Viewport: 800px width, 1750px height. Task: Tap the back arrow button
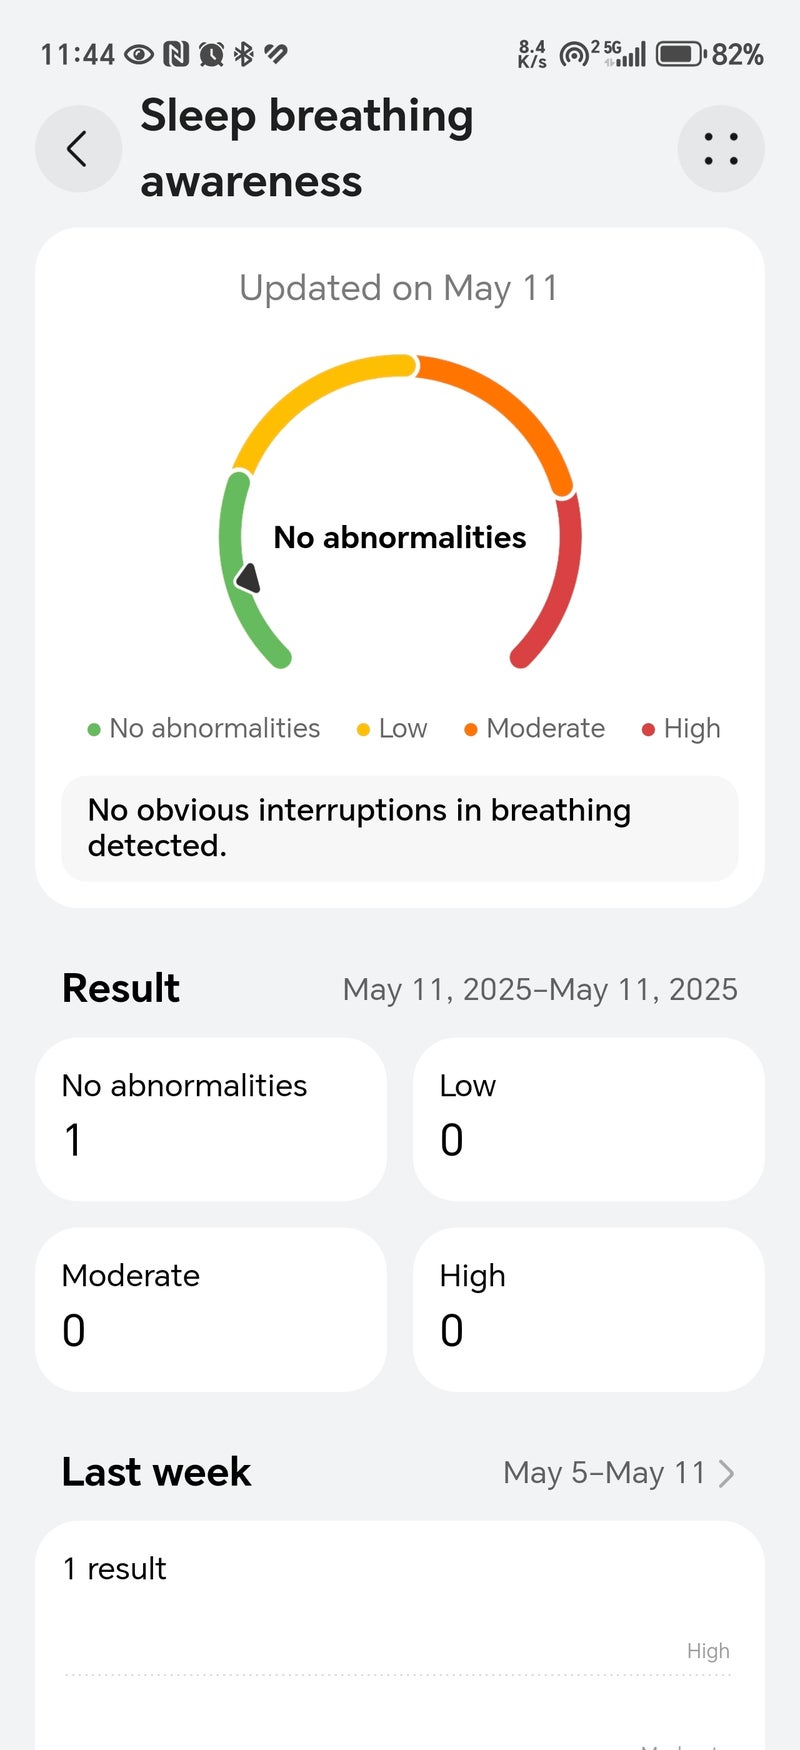coord(78,149)
